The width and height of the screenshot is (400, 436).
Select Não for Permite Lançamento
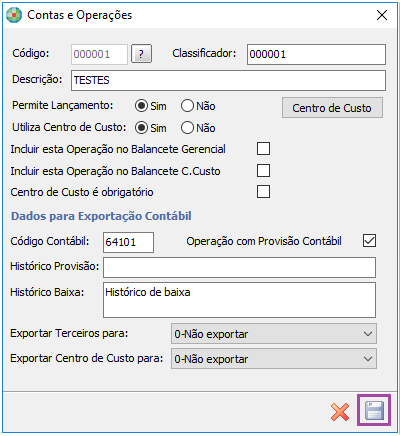pos(187,106)
